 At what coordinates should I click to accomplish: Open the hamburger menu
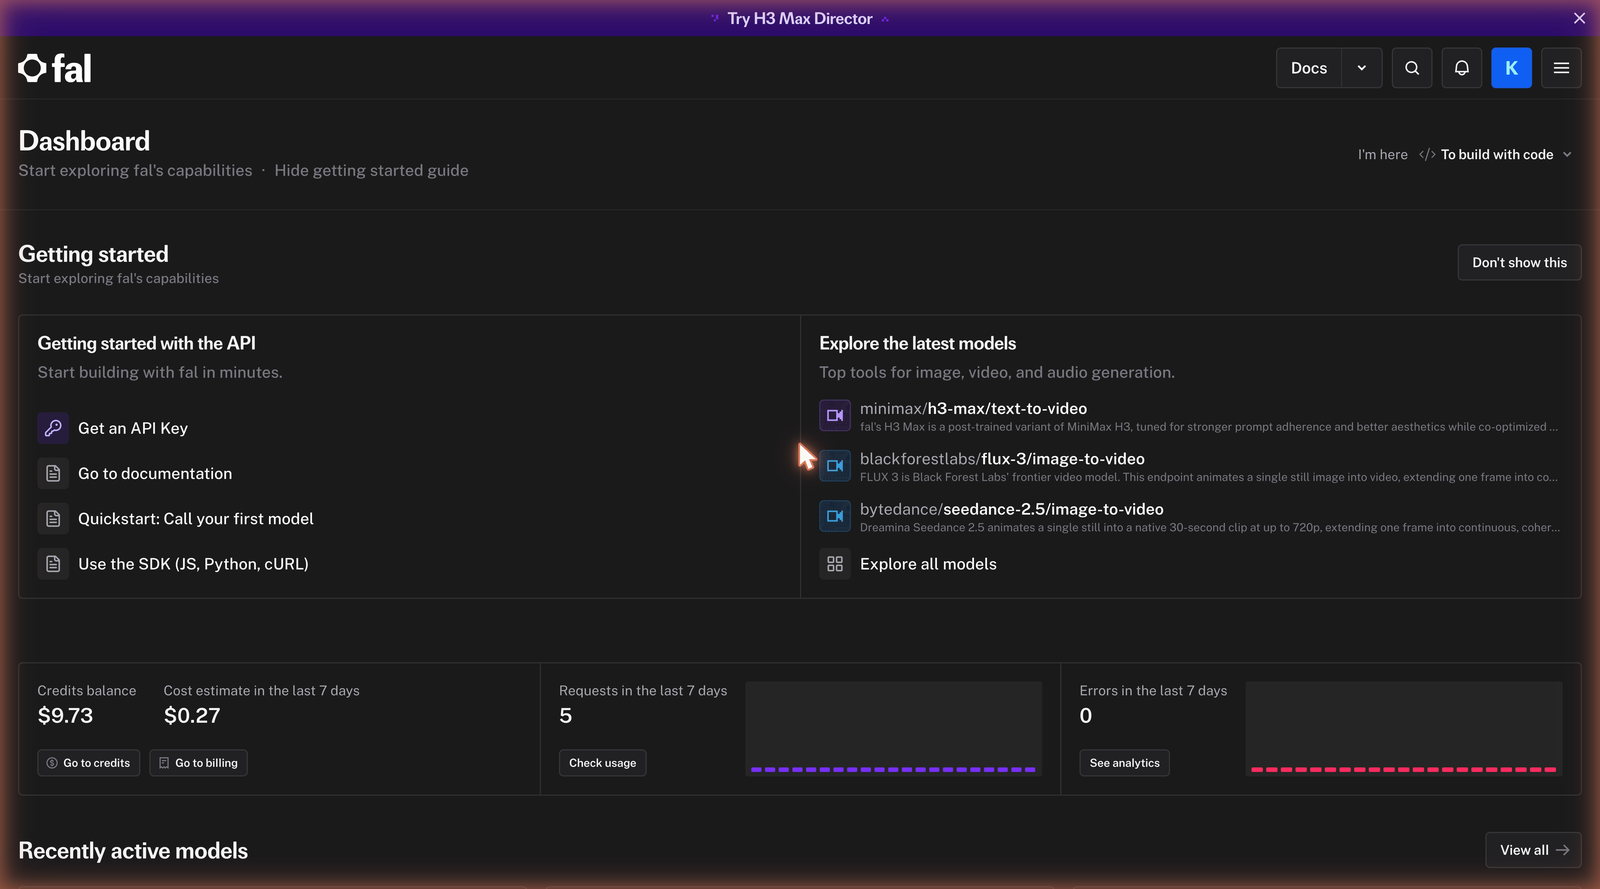[x=1561, y=68]
